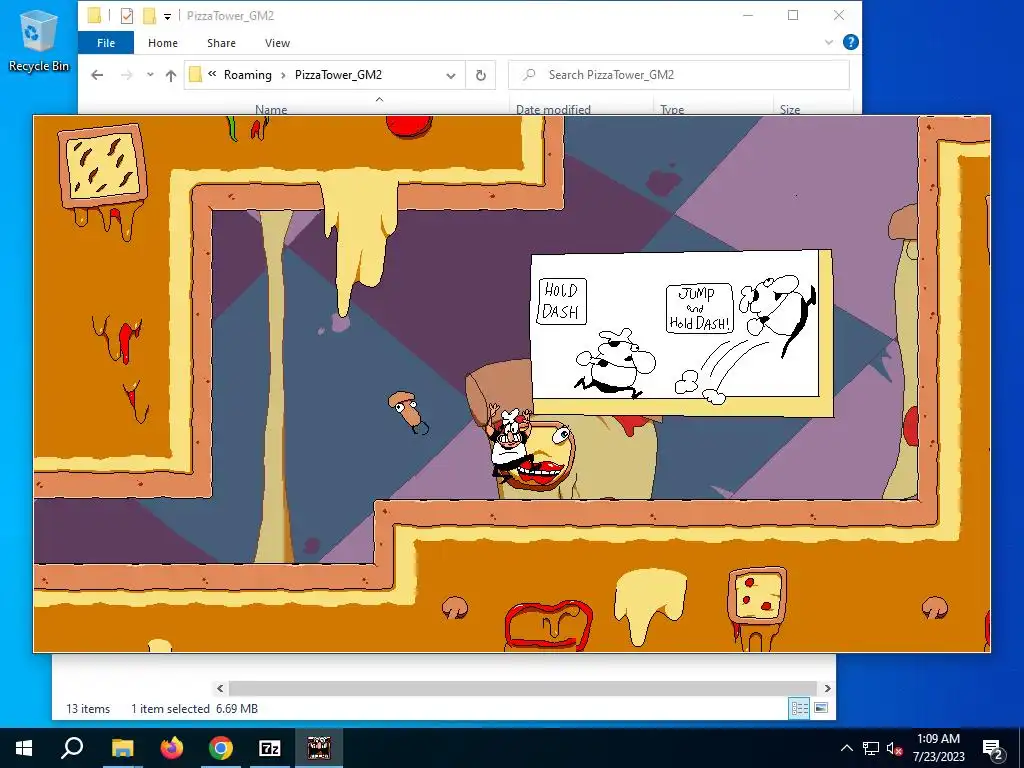Minimize the PizzaTower_GM2 Explorer window
1024x768 pixels.
[748, 16]
